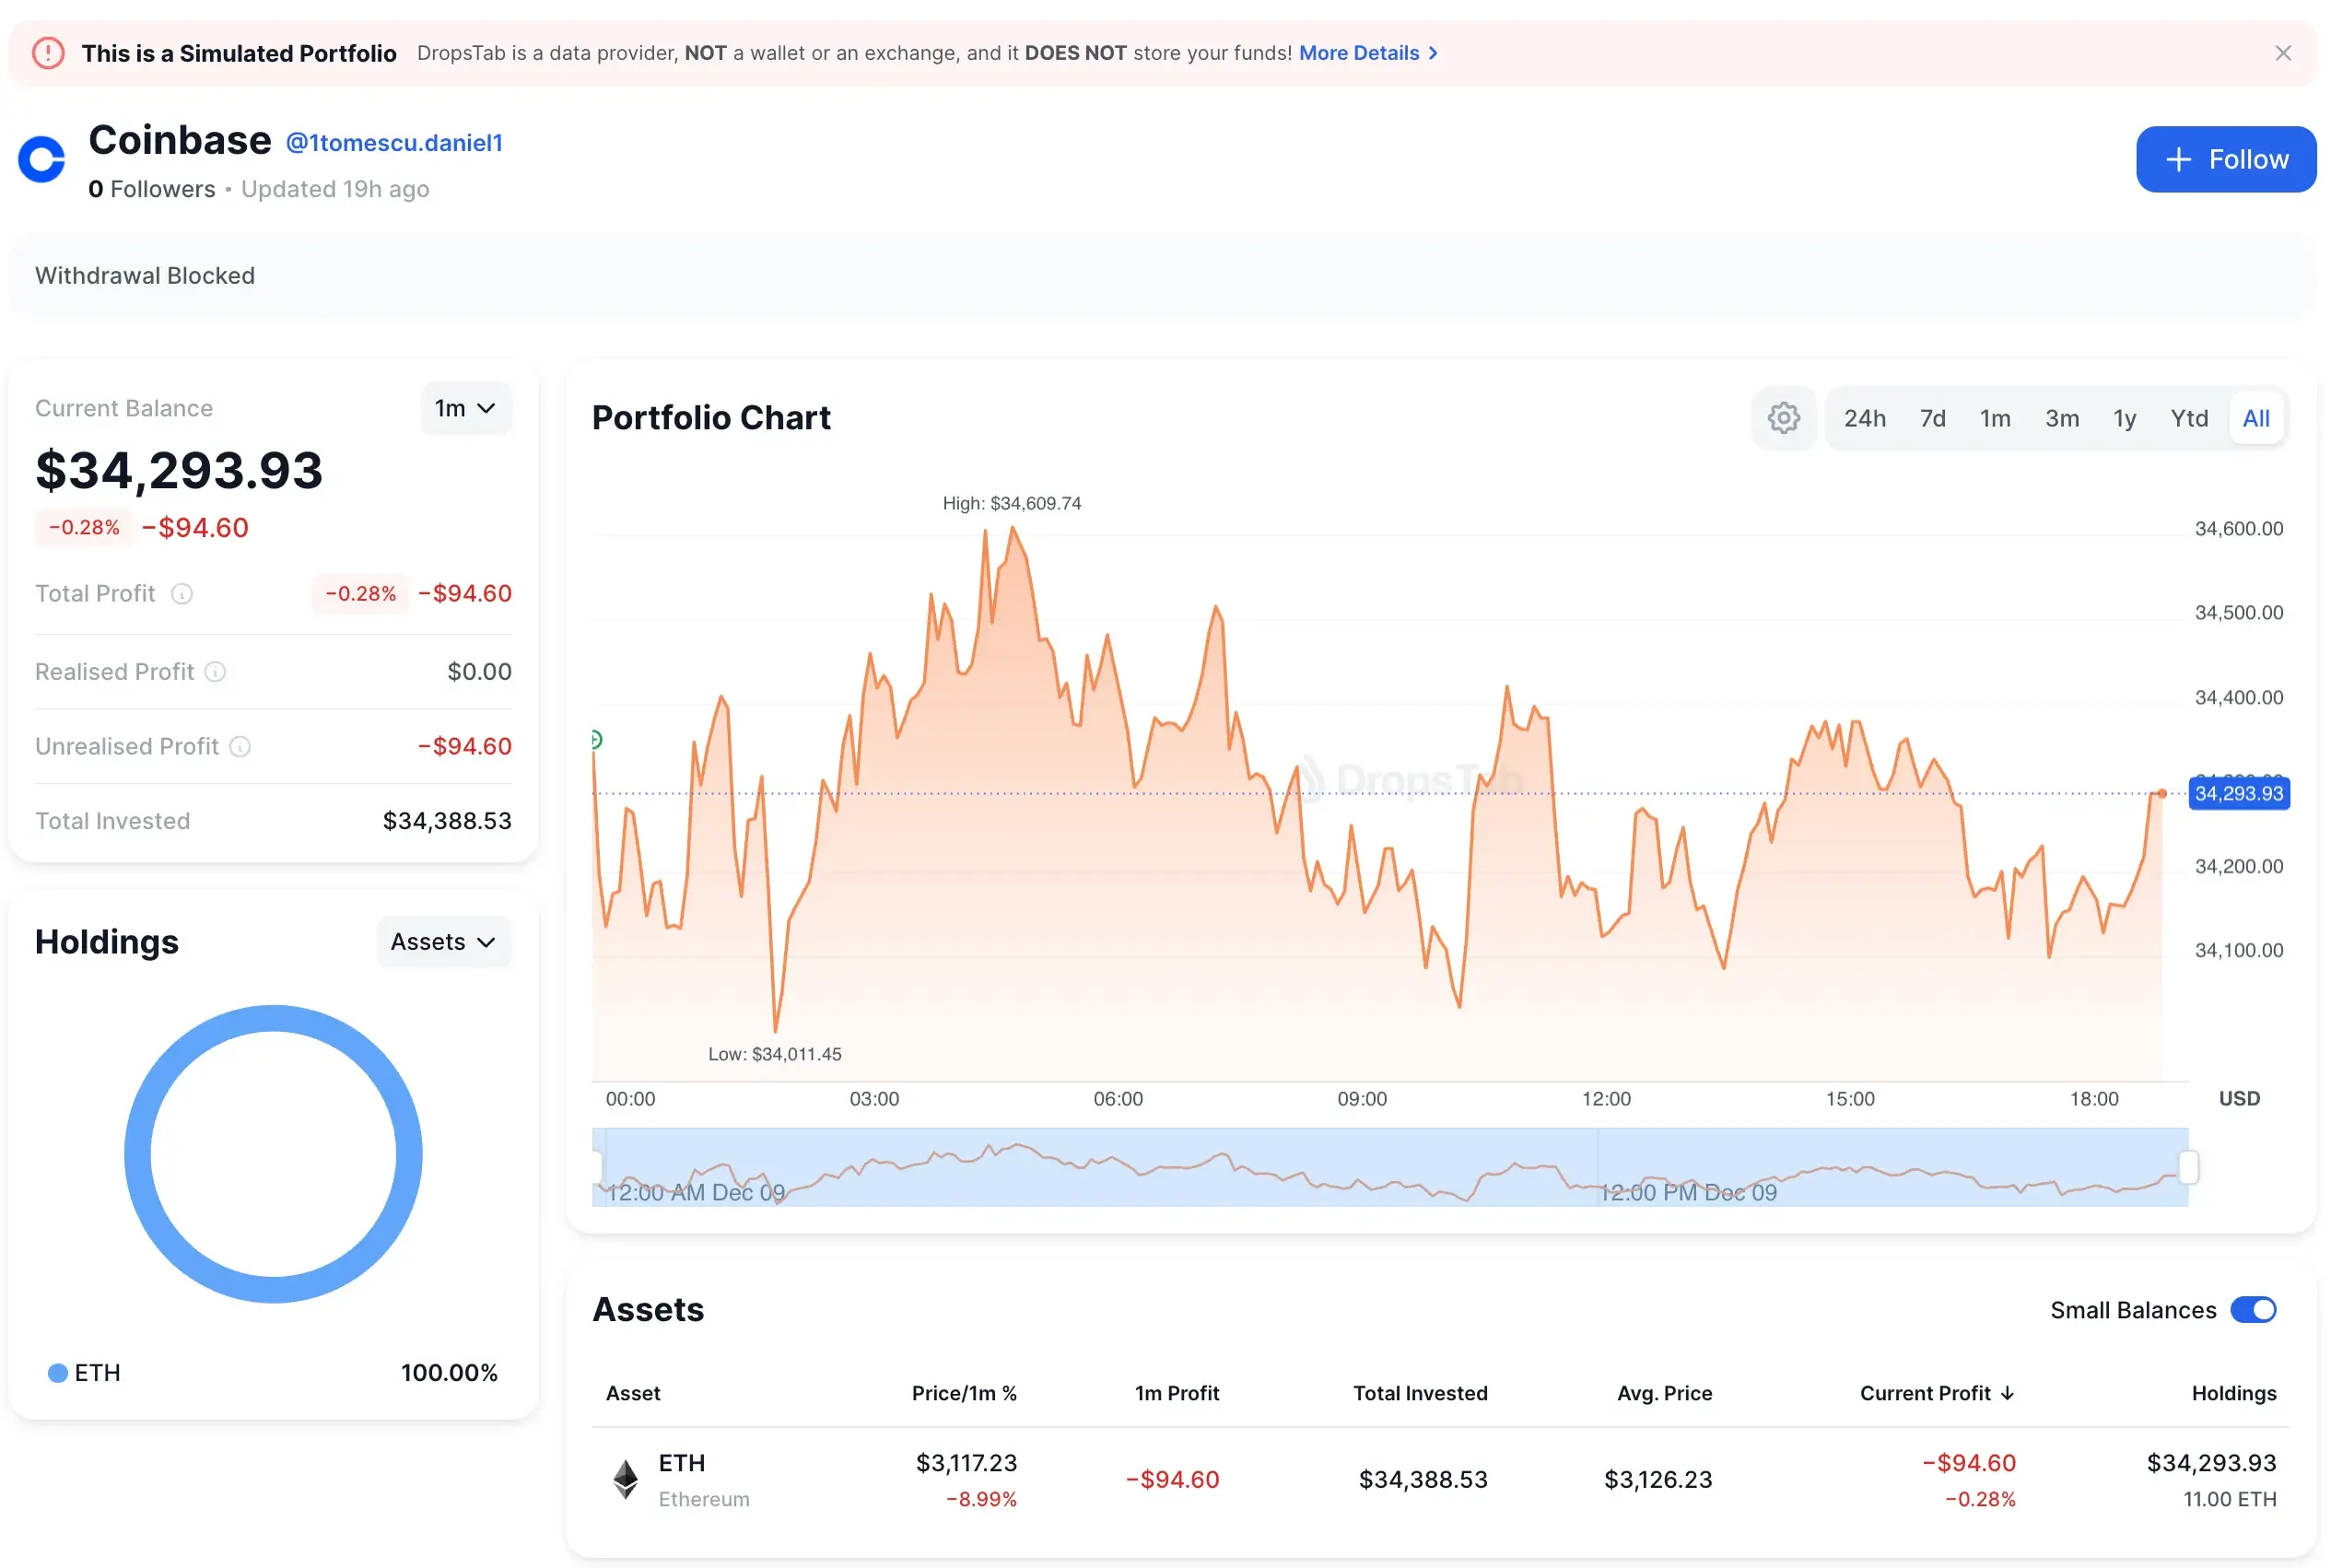Click the sort arrow next to Current Profit
This screenshot has height=1568, width=2331.
coord(2007,1392)
